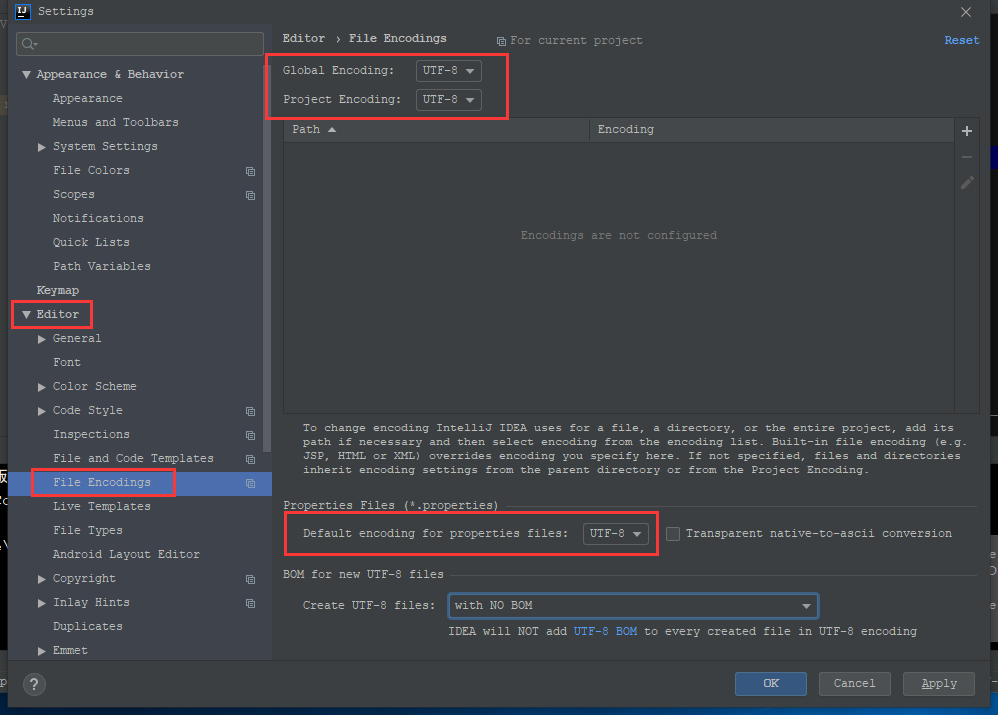This screenshot has width=998, height=715.
Task: Click the Reset link
Action: 962,40
